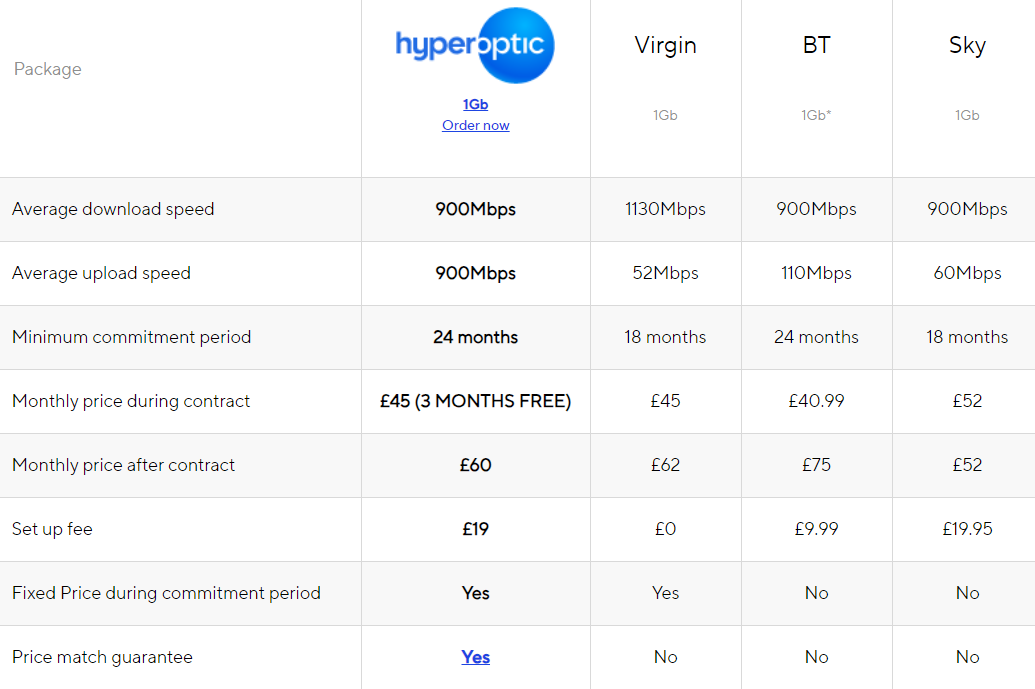The width and height of the screenshot is (1035, 689).
Task: Click the Fixed Price during commitment period label
Action: coord(166,593)
